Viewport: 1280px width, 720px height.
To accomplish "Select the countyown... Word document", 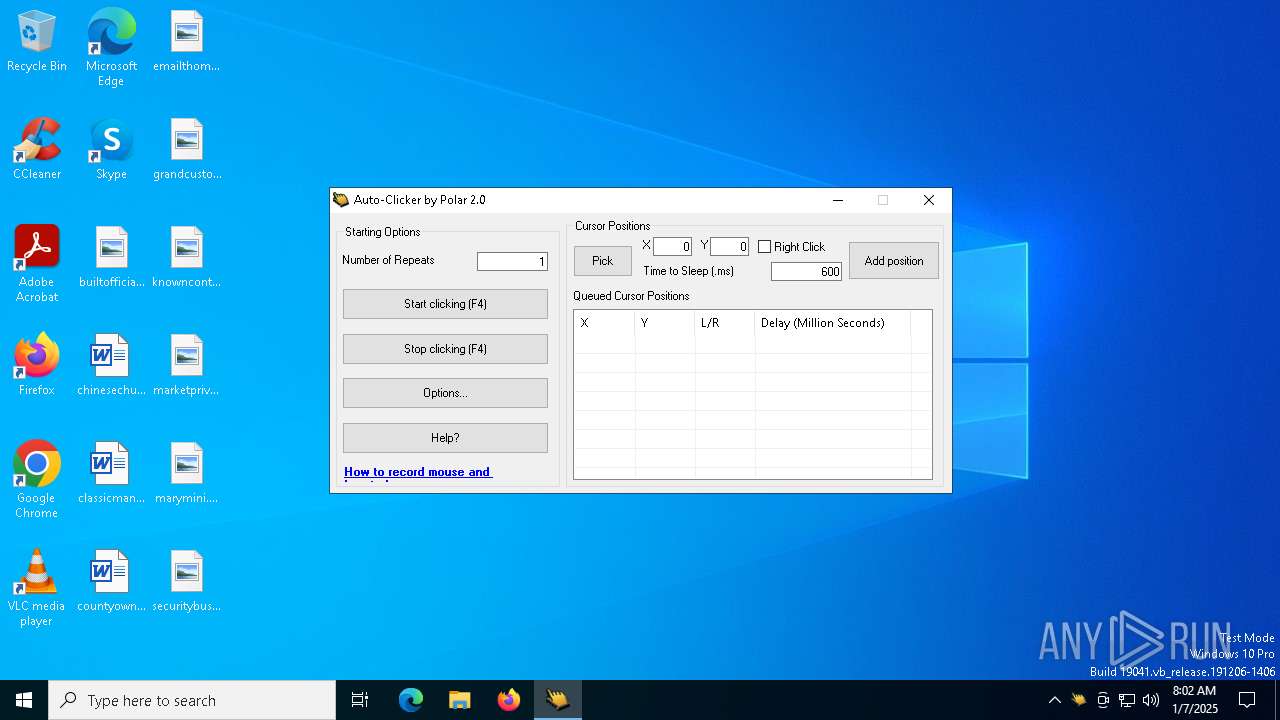I will click(111, 582).
